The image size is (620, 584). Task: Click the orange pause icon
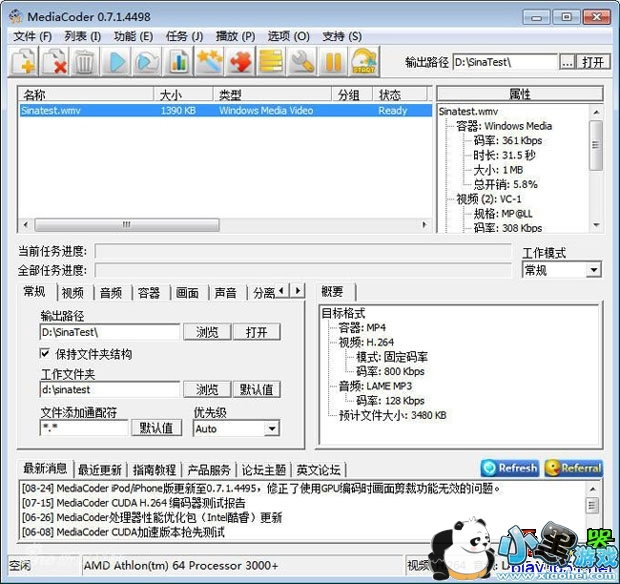pos(333,62)
